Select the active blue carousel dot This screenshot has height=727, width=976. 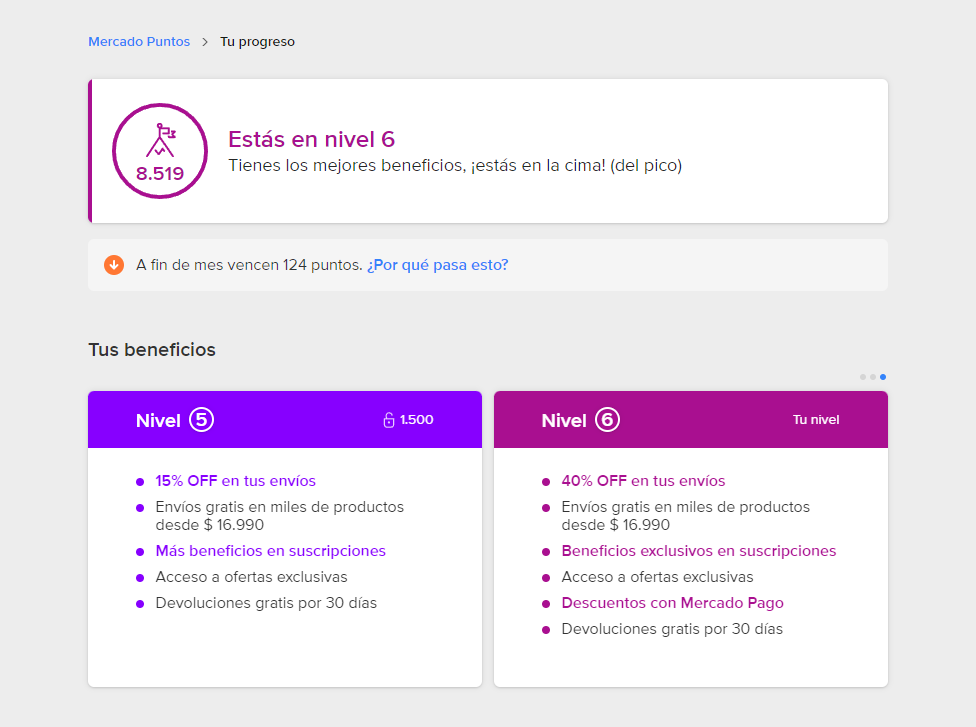[883, 377]
